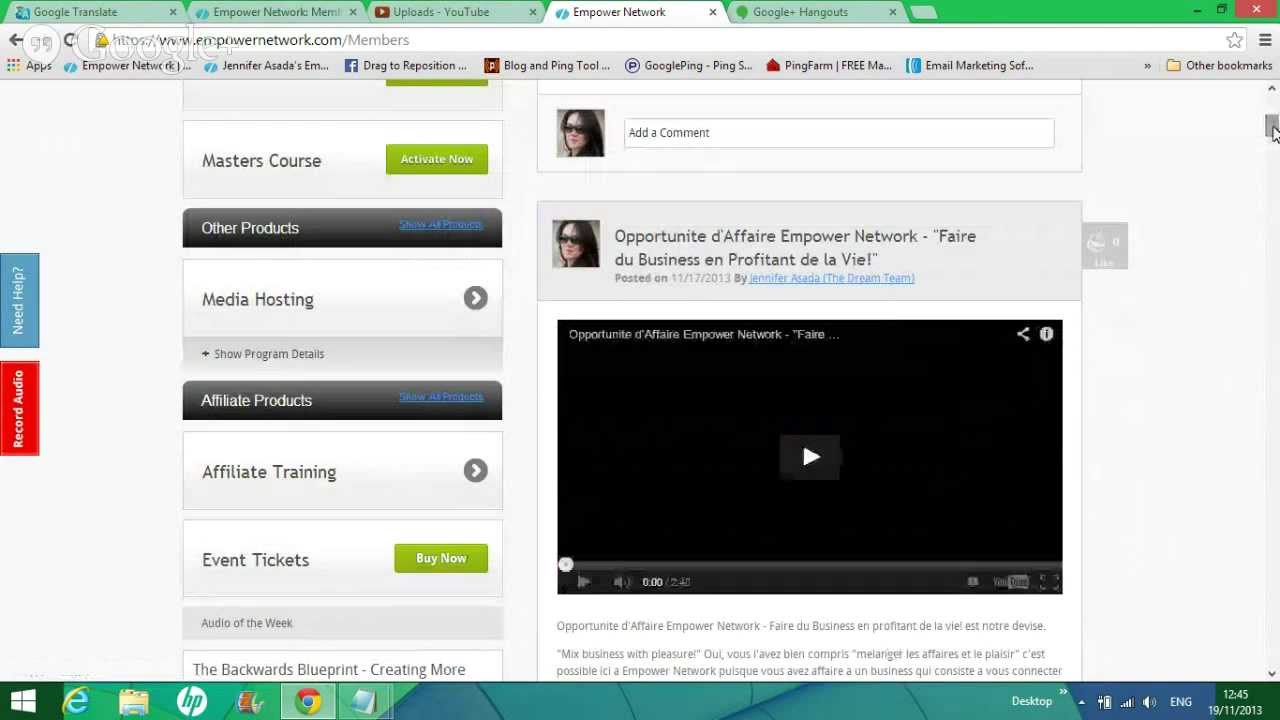Click the ENG language indicator
This screenshot has width=1280, height=720.
coord(1181,702)
